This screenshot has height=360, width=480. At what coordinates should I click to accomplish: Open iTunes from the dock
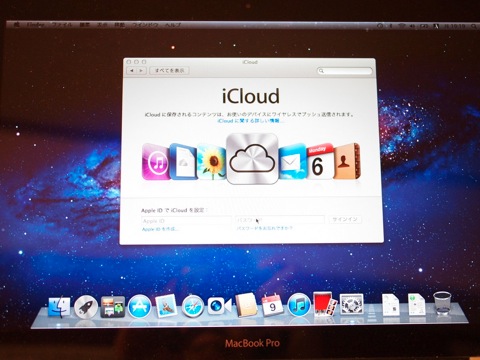coord(299,305)
